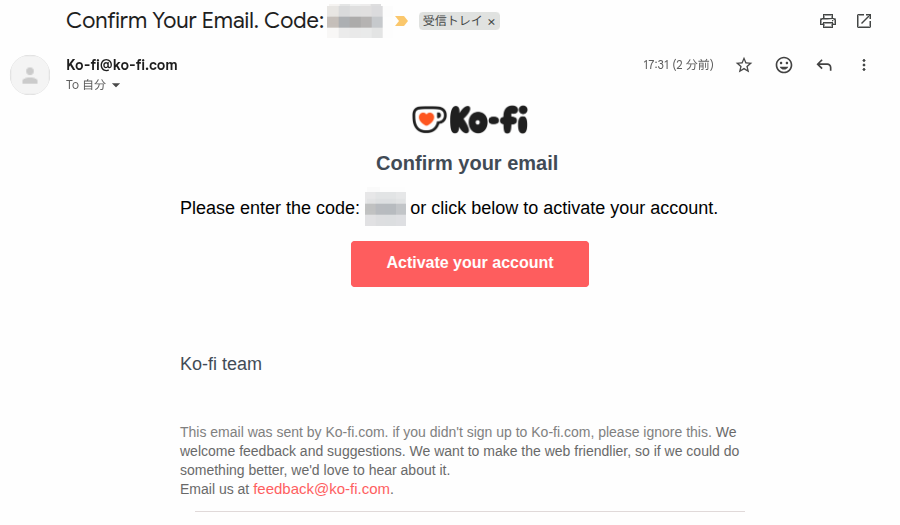Image resolution: width=900 pixels, height=525 pixels.
Task: Toggle the yellow importance marker
Action: pyautogui.click(x=401, y=21)
